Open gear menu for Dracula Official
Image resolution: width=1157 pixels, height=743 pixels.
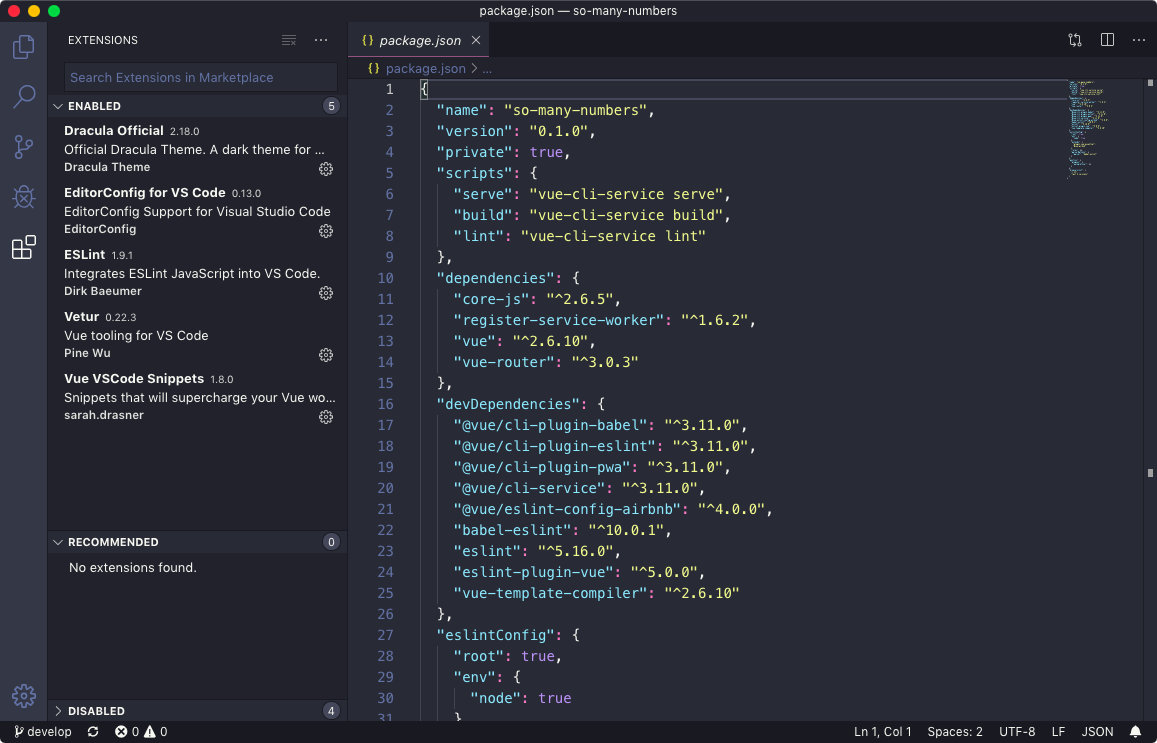point(325,169)
